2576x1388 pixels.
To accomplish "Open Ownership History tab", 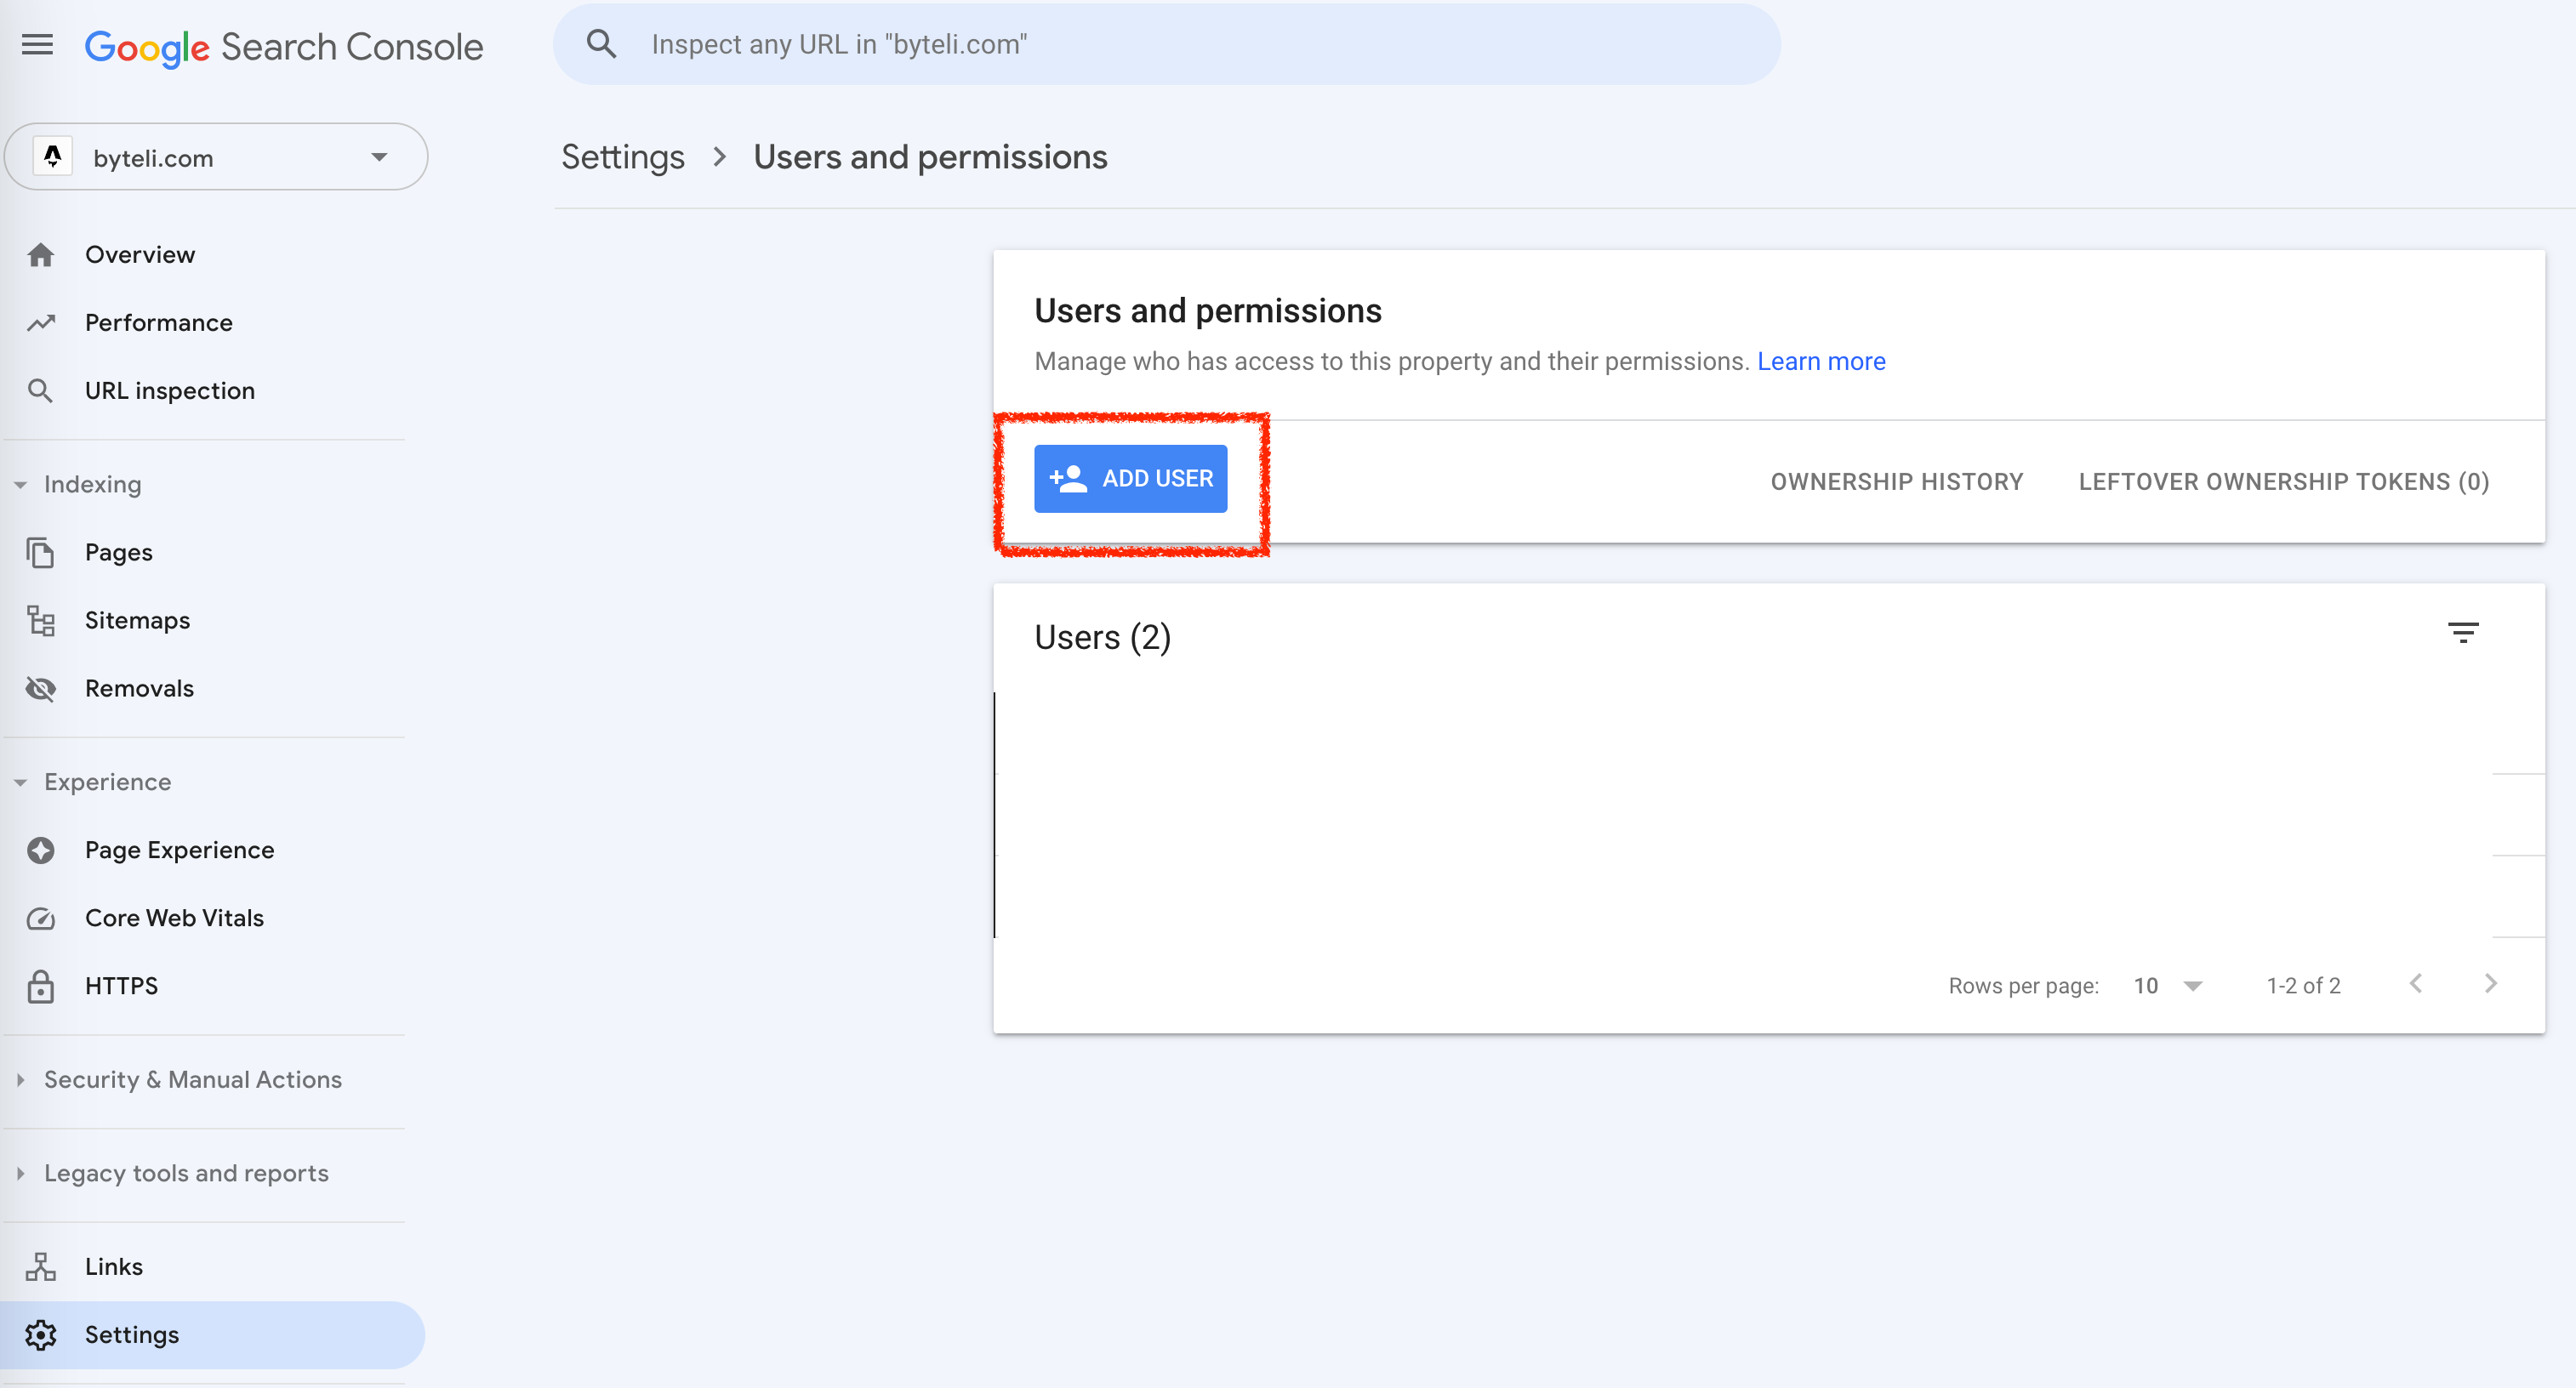I will tap(1897, 481).
